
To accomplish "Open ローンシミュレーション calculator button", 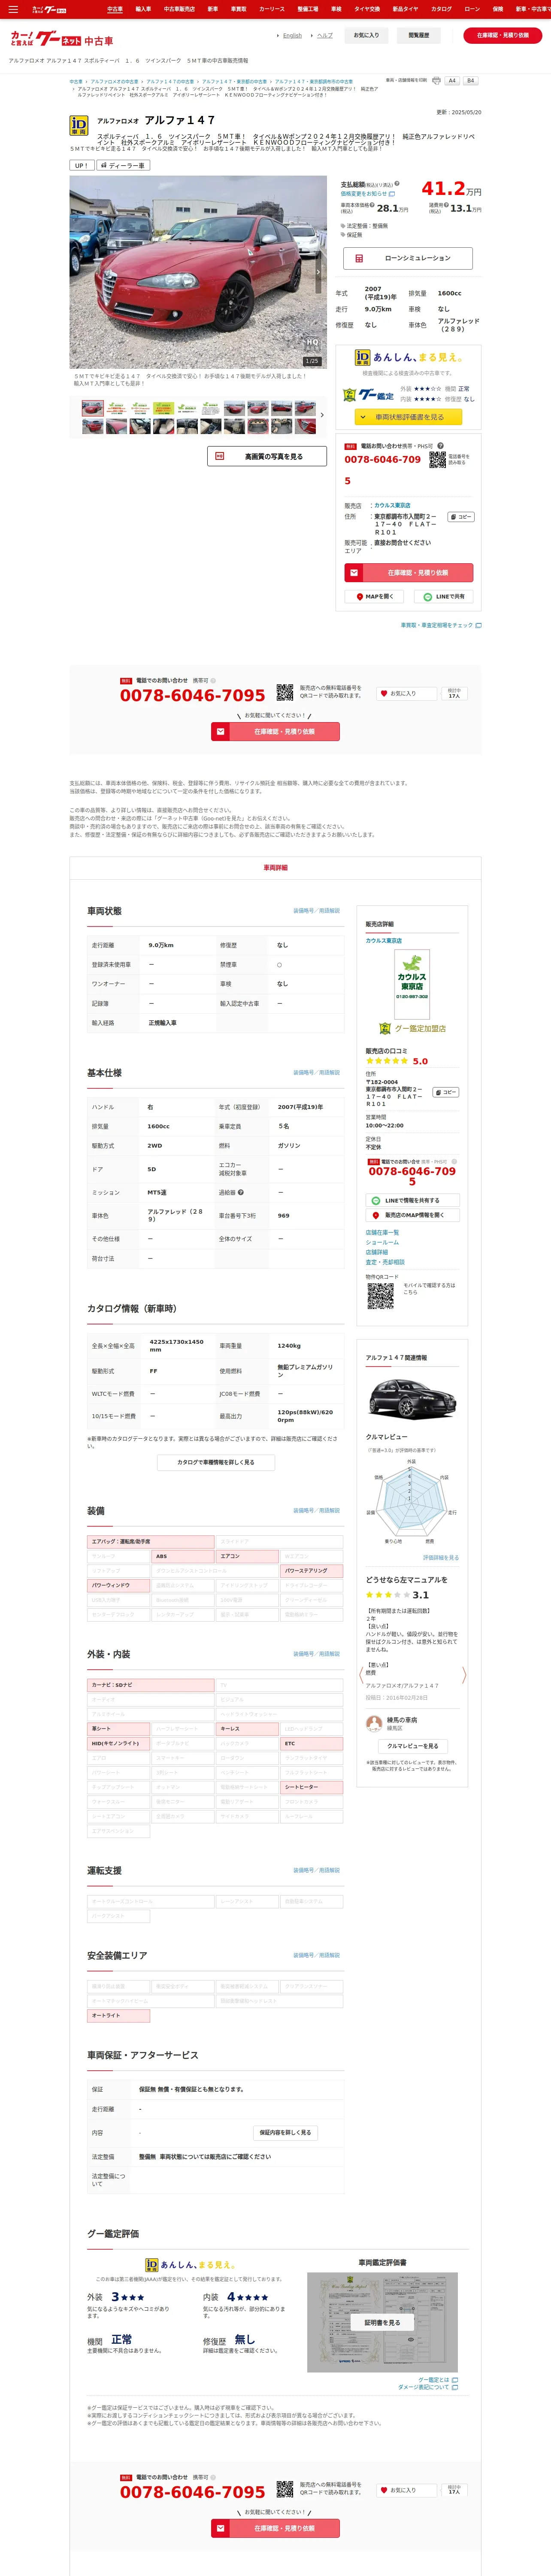I will pos(408,258).
